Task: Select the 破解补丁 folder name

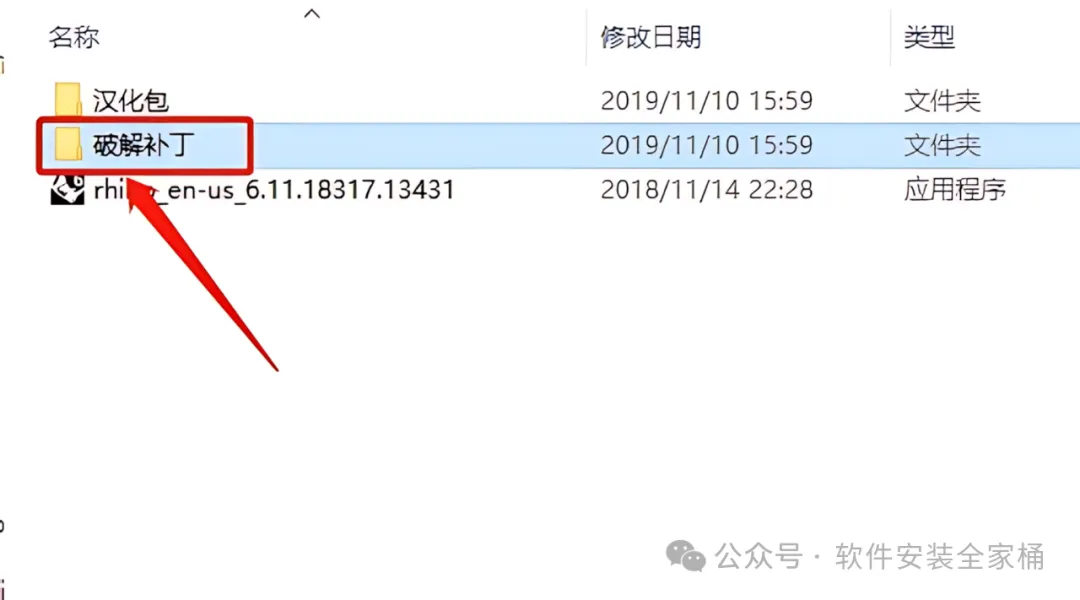Action: (143, 145)
